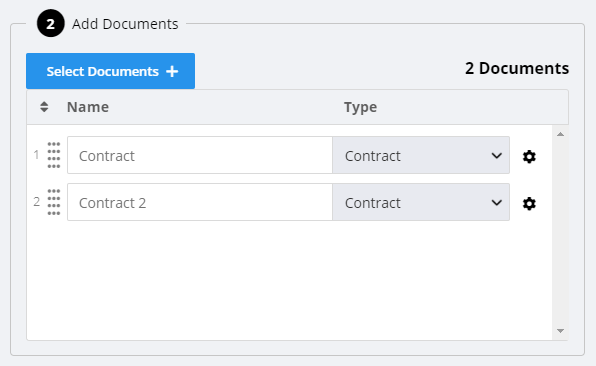Click the '2 Documents' count label
The image size is (596, 366).
tap(517, 68)
